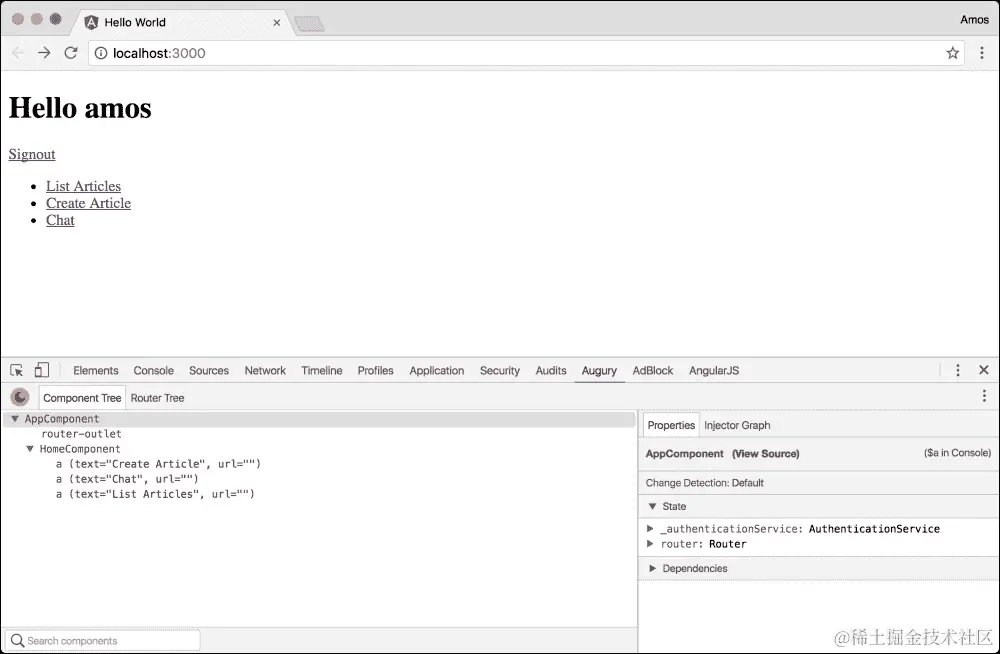Click the Signout link
The height and width of the screenshot is (654, 1000).
point(32,154)
